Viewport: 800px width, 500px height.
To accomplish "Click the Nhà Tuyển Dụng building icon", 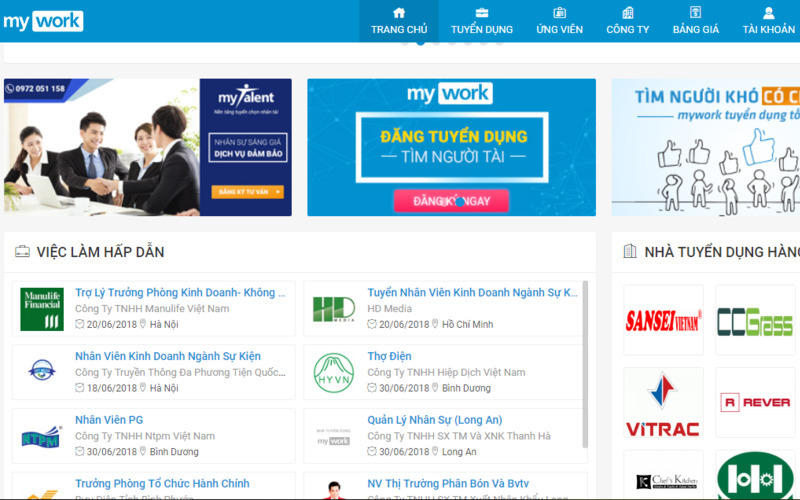I will [630, 251].
